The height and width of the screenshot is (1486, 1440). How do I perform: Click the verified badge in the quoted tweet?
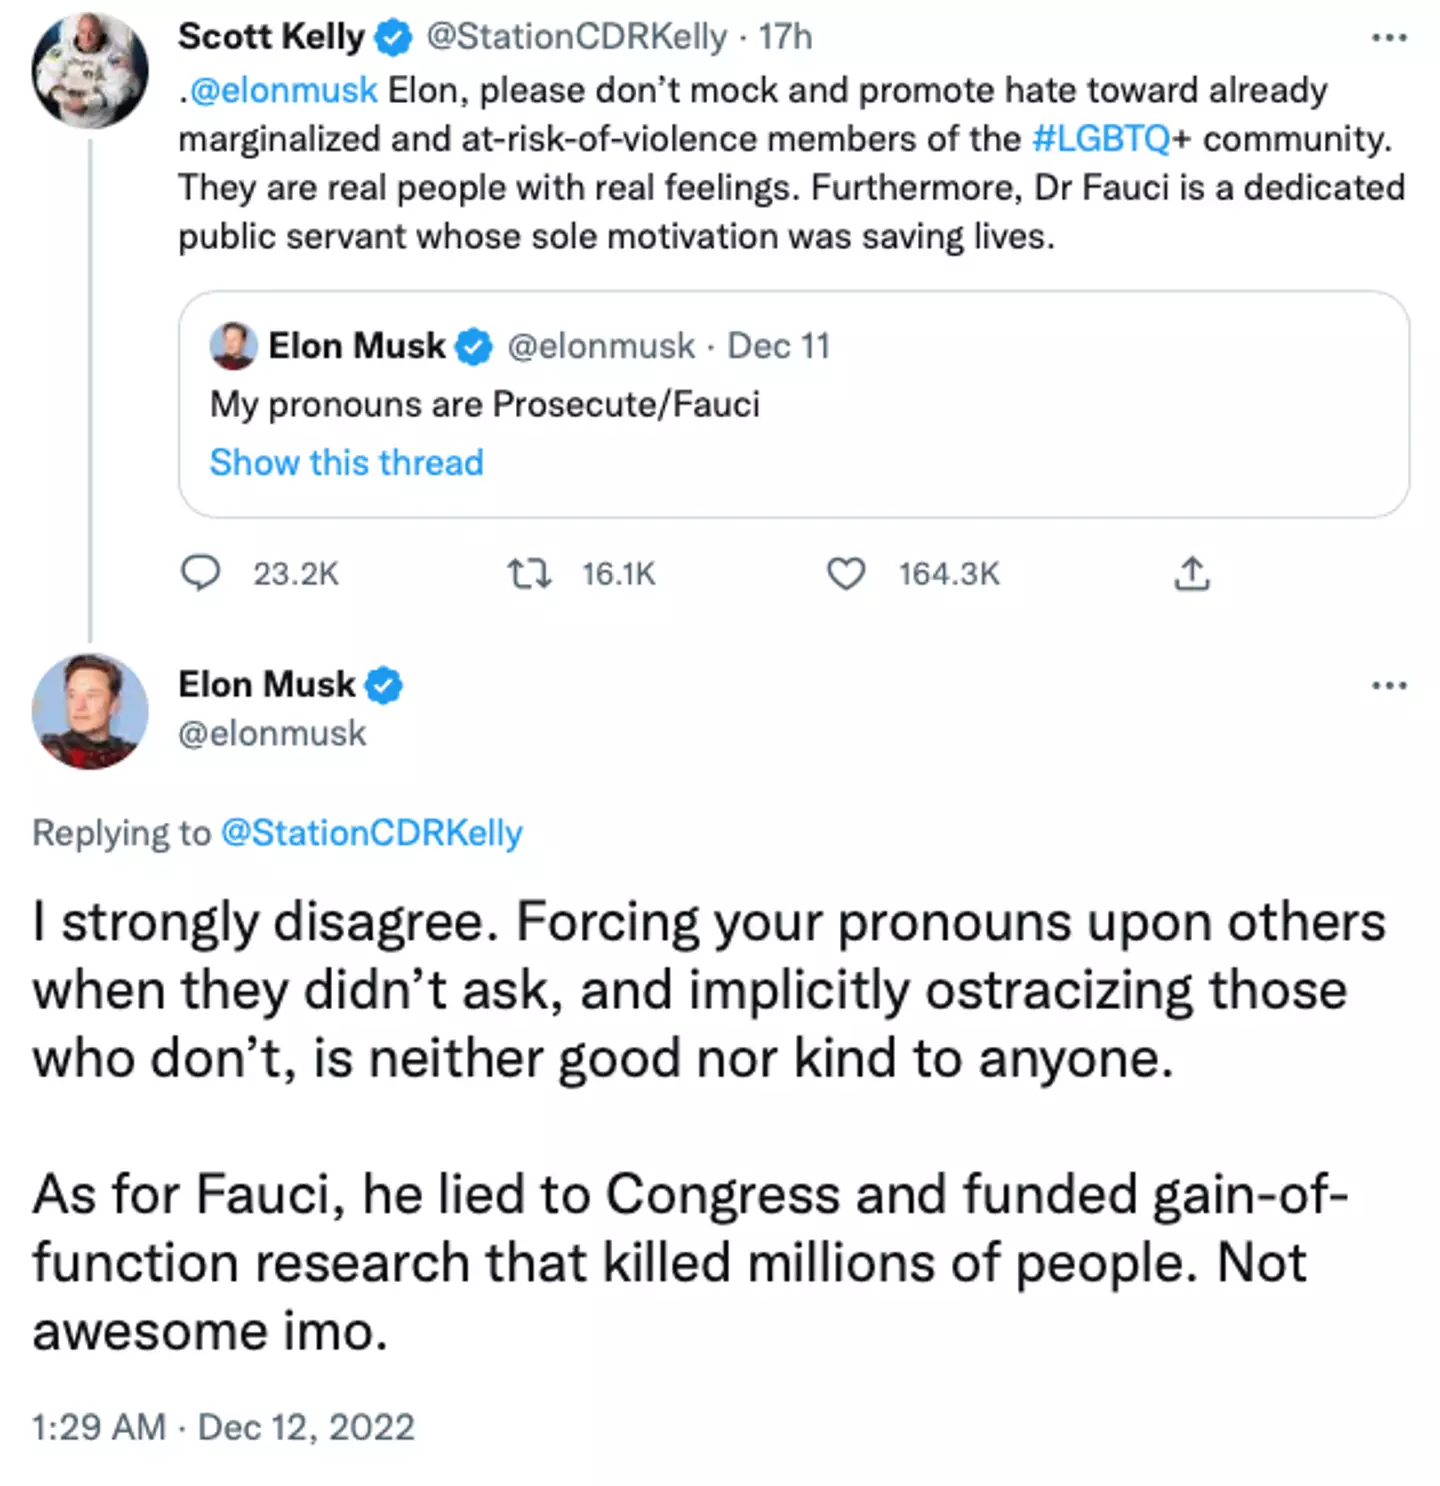tap(474, 347)
